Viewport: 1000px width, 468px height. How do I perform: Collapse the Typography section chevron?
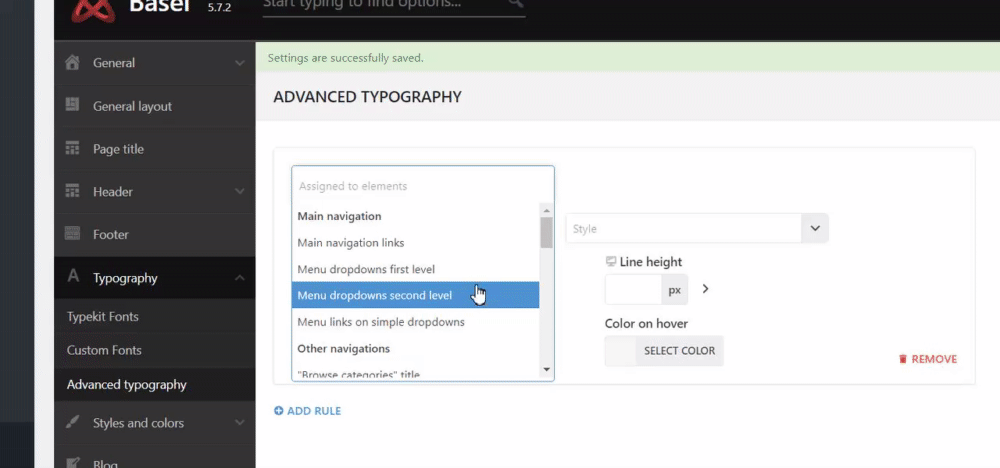click(x=240, y=278)
